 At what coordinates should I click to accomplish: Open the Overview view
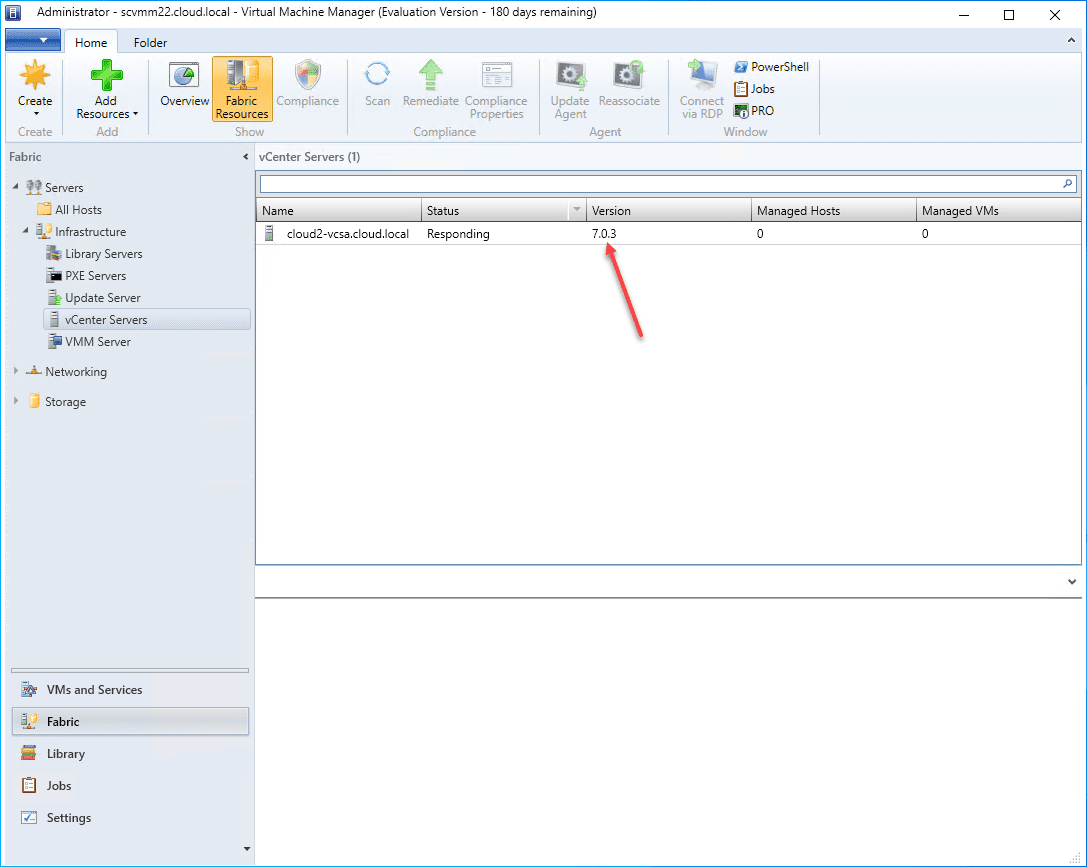[x=184, y=85]
